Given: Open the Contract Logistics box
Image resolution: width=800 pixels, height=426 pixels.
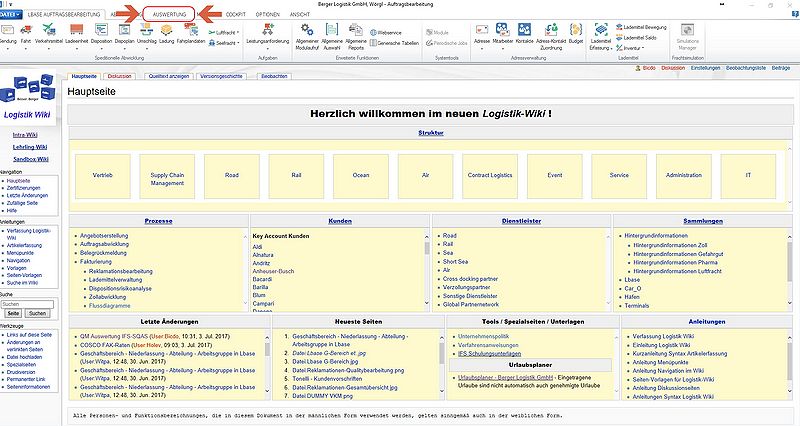Looking at the screenshot, I should click(490, 176).
